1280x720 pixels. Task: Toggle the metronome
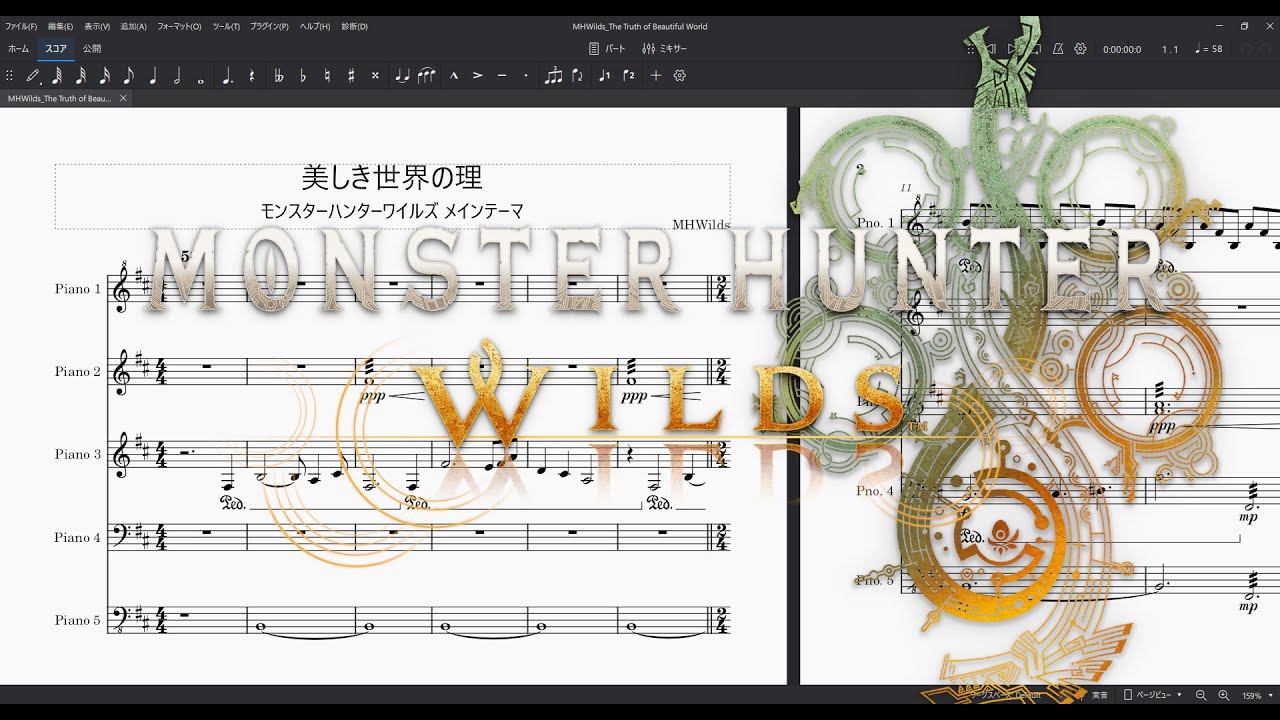1058,48
